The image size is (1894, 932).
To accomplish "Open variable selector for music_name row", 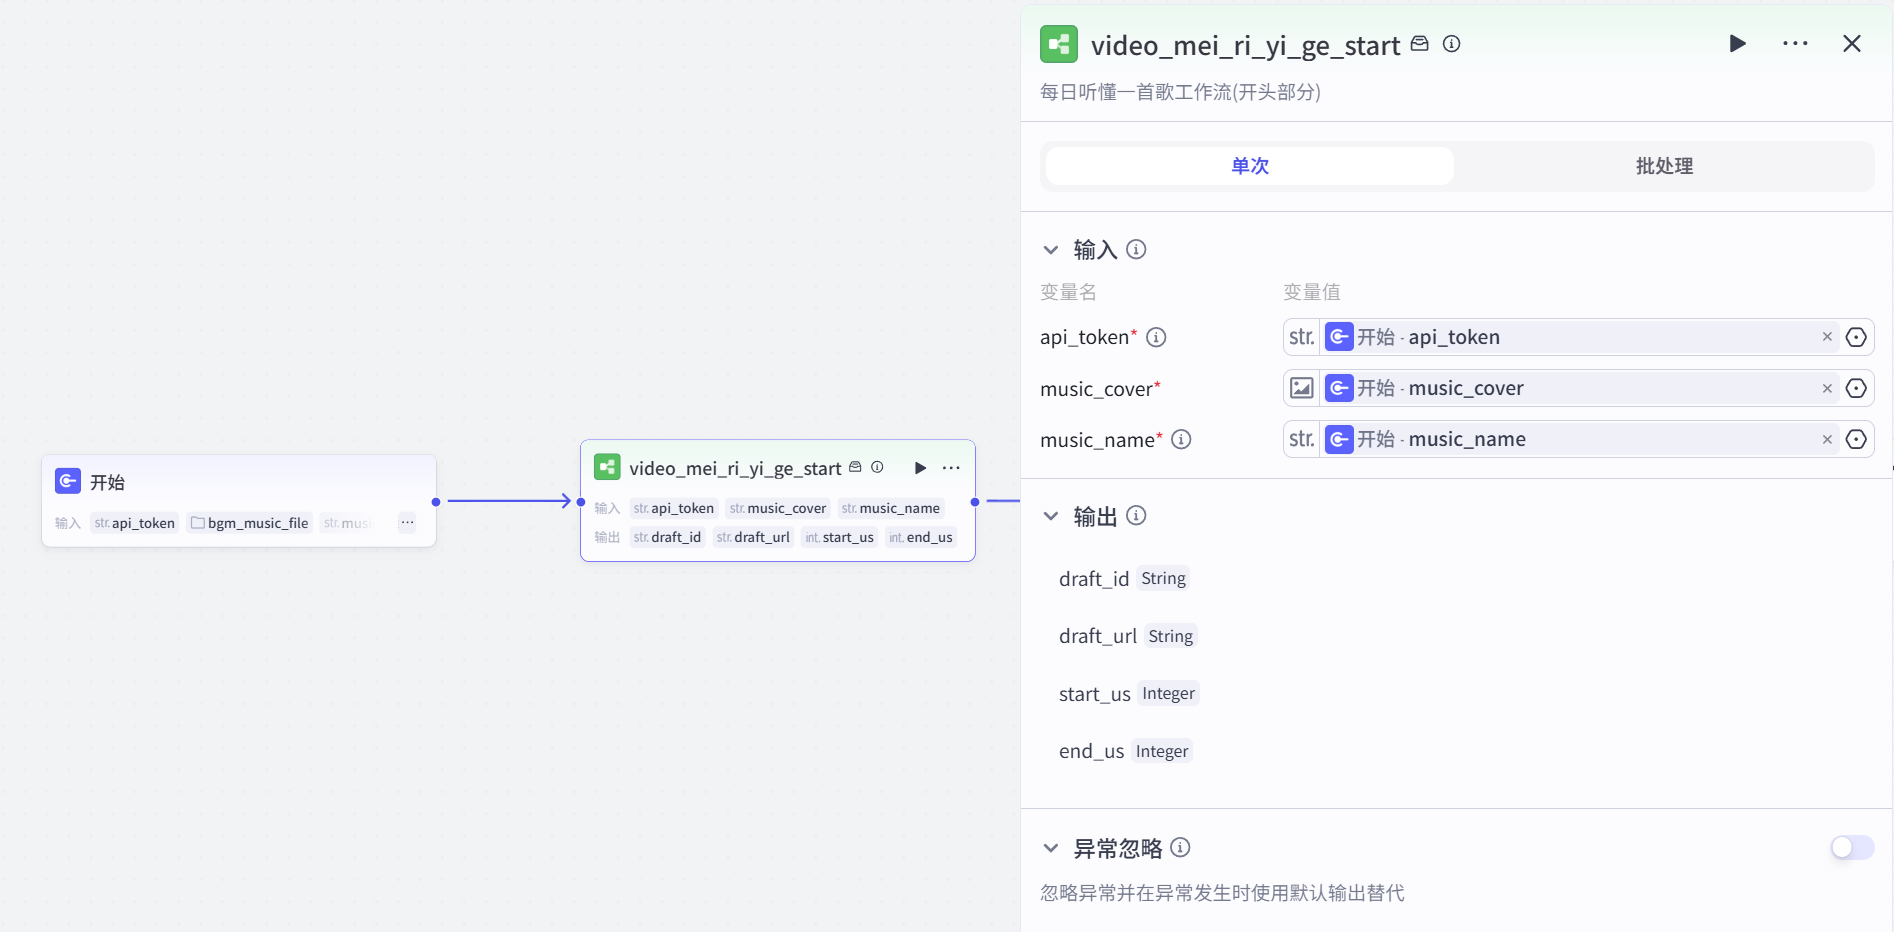I will click(x=1856, y=439).
